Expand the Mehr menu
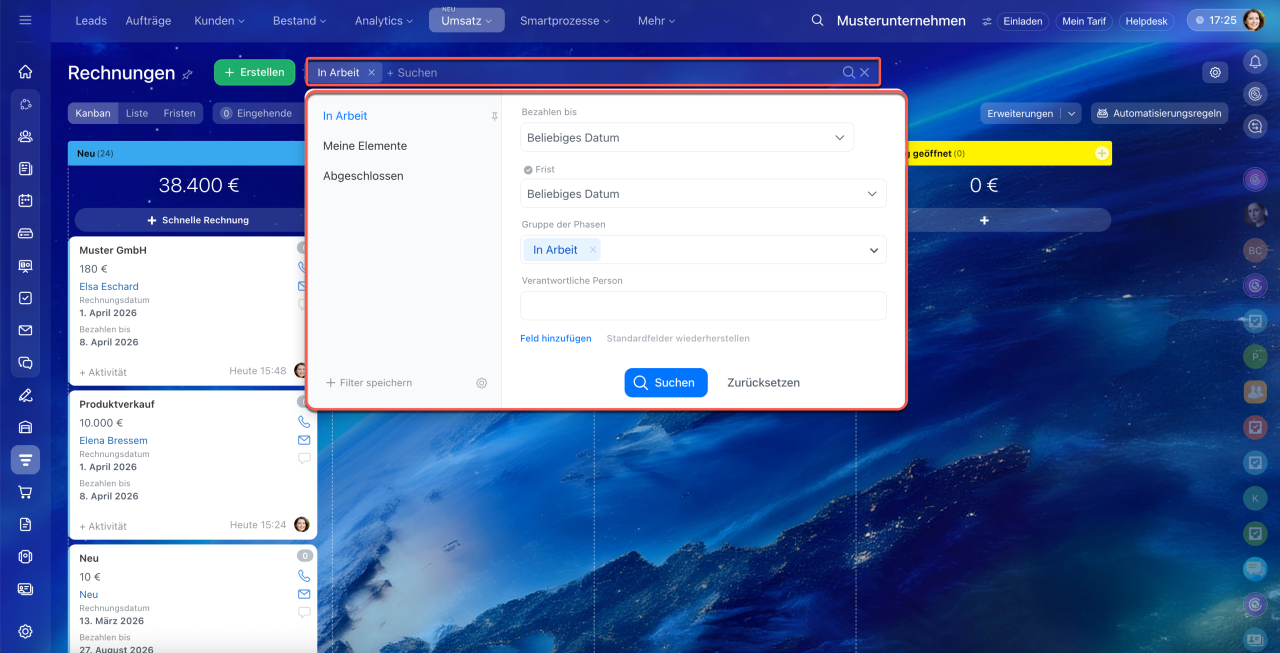Viewport: 1280px width, 653px height. (x=656, y=20)
